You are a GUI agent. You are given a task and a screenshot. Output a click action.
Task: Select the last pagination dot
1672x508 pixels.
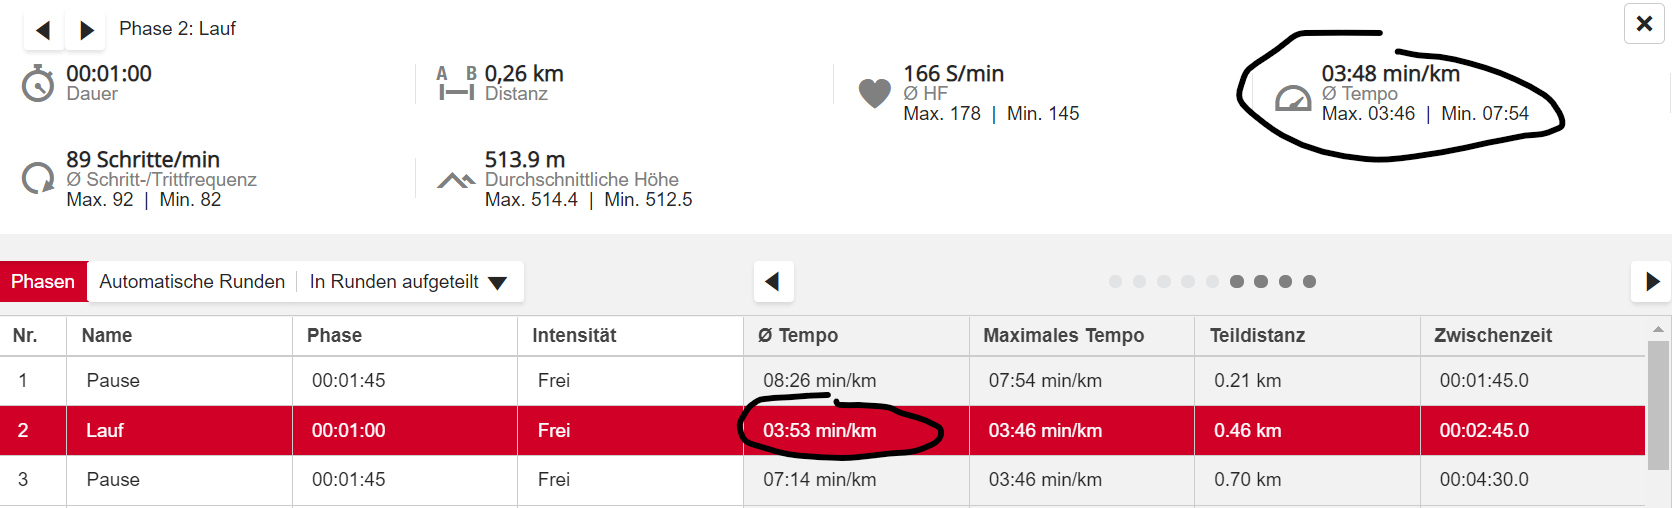[x=1309, y=282]
